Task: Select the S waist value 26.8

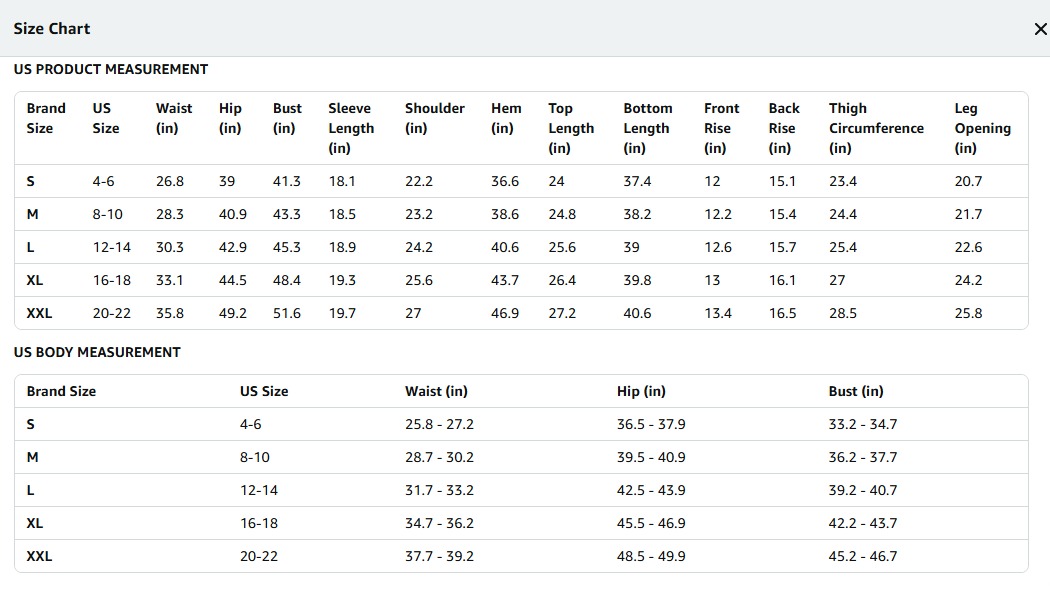Action: [x=169, y=181]
